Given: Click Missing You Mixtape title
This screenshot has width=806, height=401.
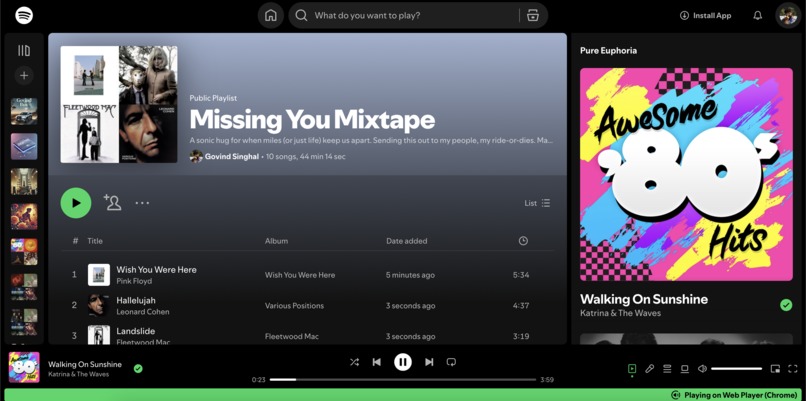Looking at the screenshot, I should [x=312, y=120].
